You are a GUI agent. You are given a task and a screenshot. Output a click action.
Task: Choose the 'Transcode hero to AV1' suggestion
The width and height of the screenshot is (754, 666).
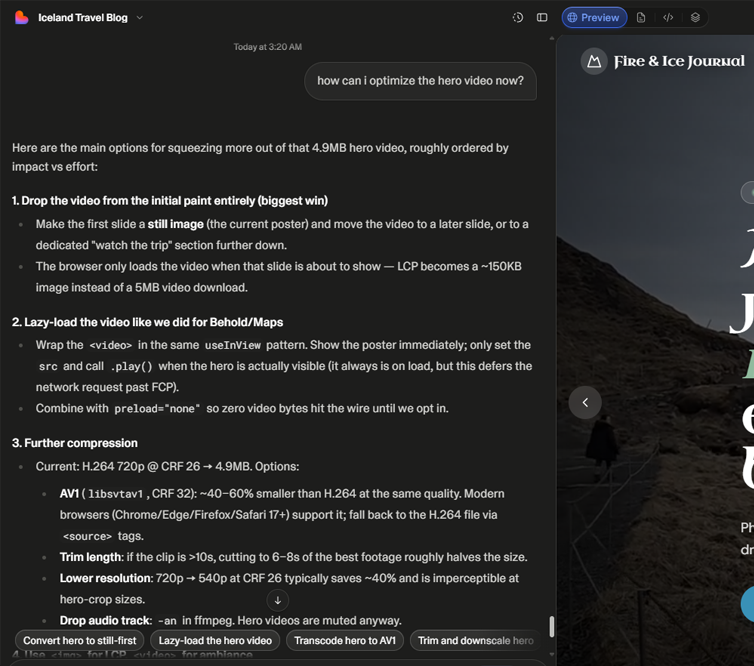coord(345,641)
